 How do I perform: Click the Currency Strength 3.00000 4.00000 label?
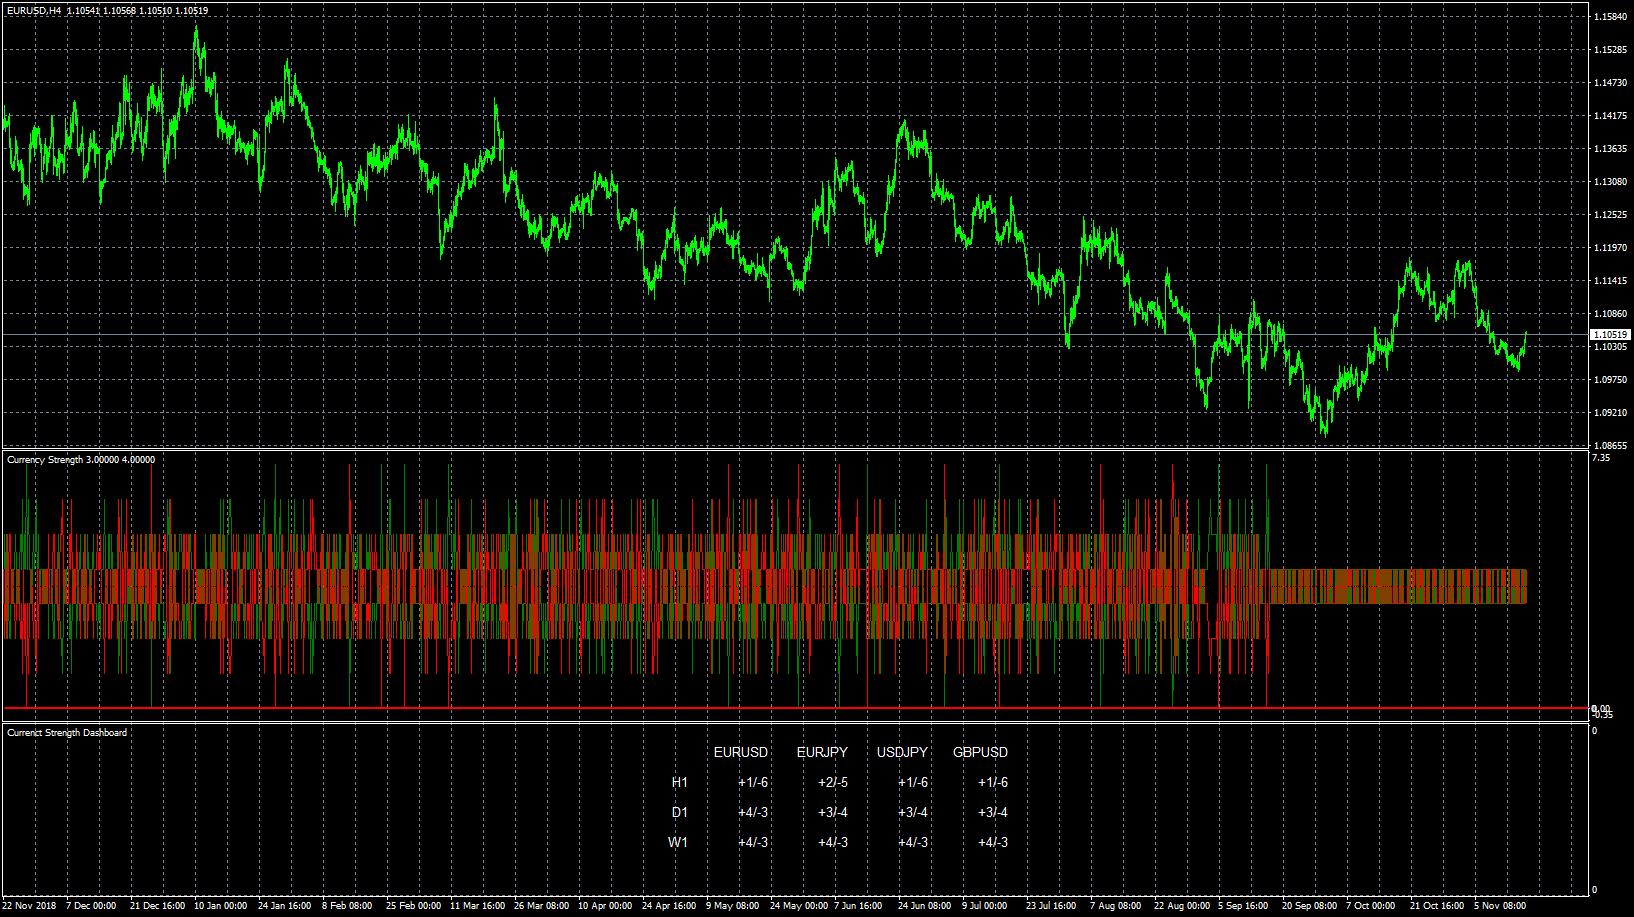tap(81, 460)
